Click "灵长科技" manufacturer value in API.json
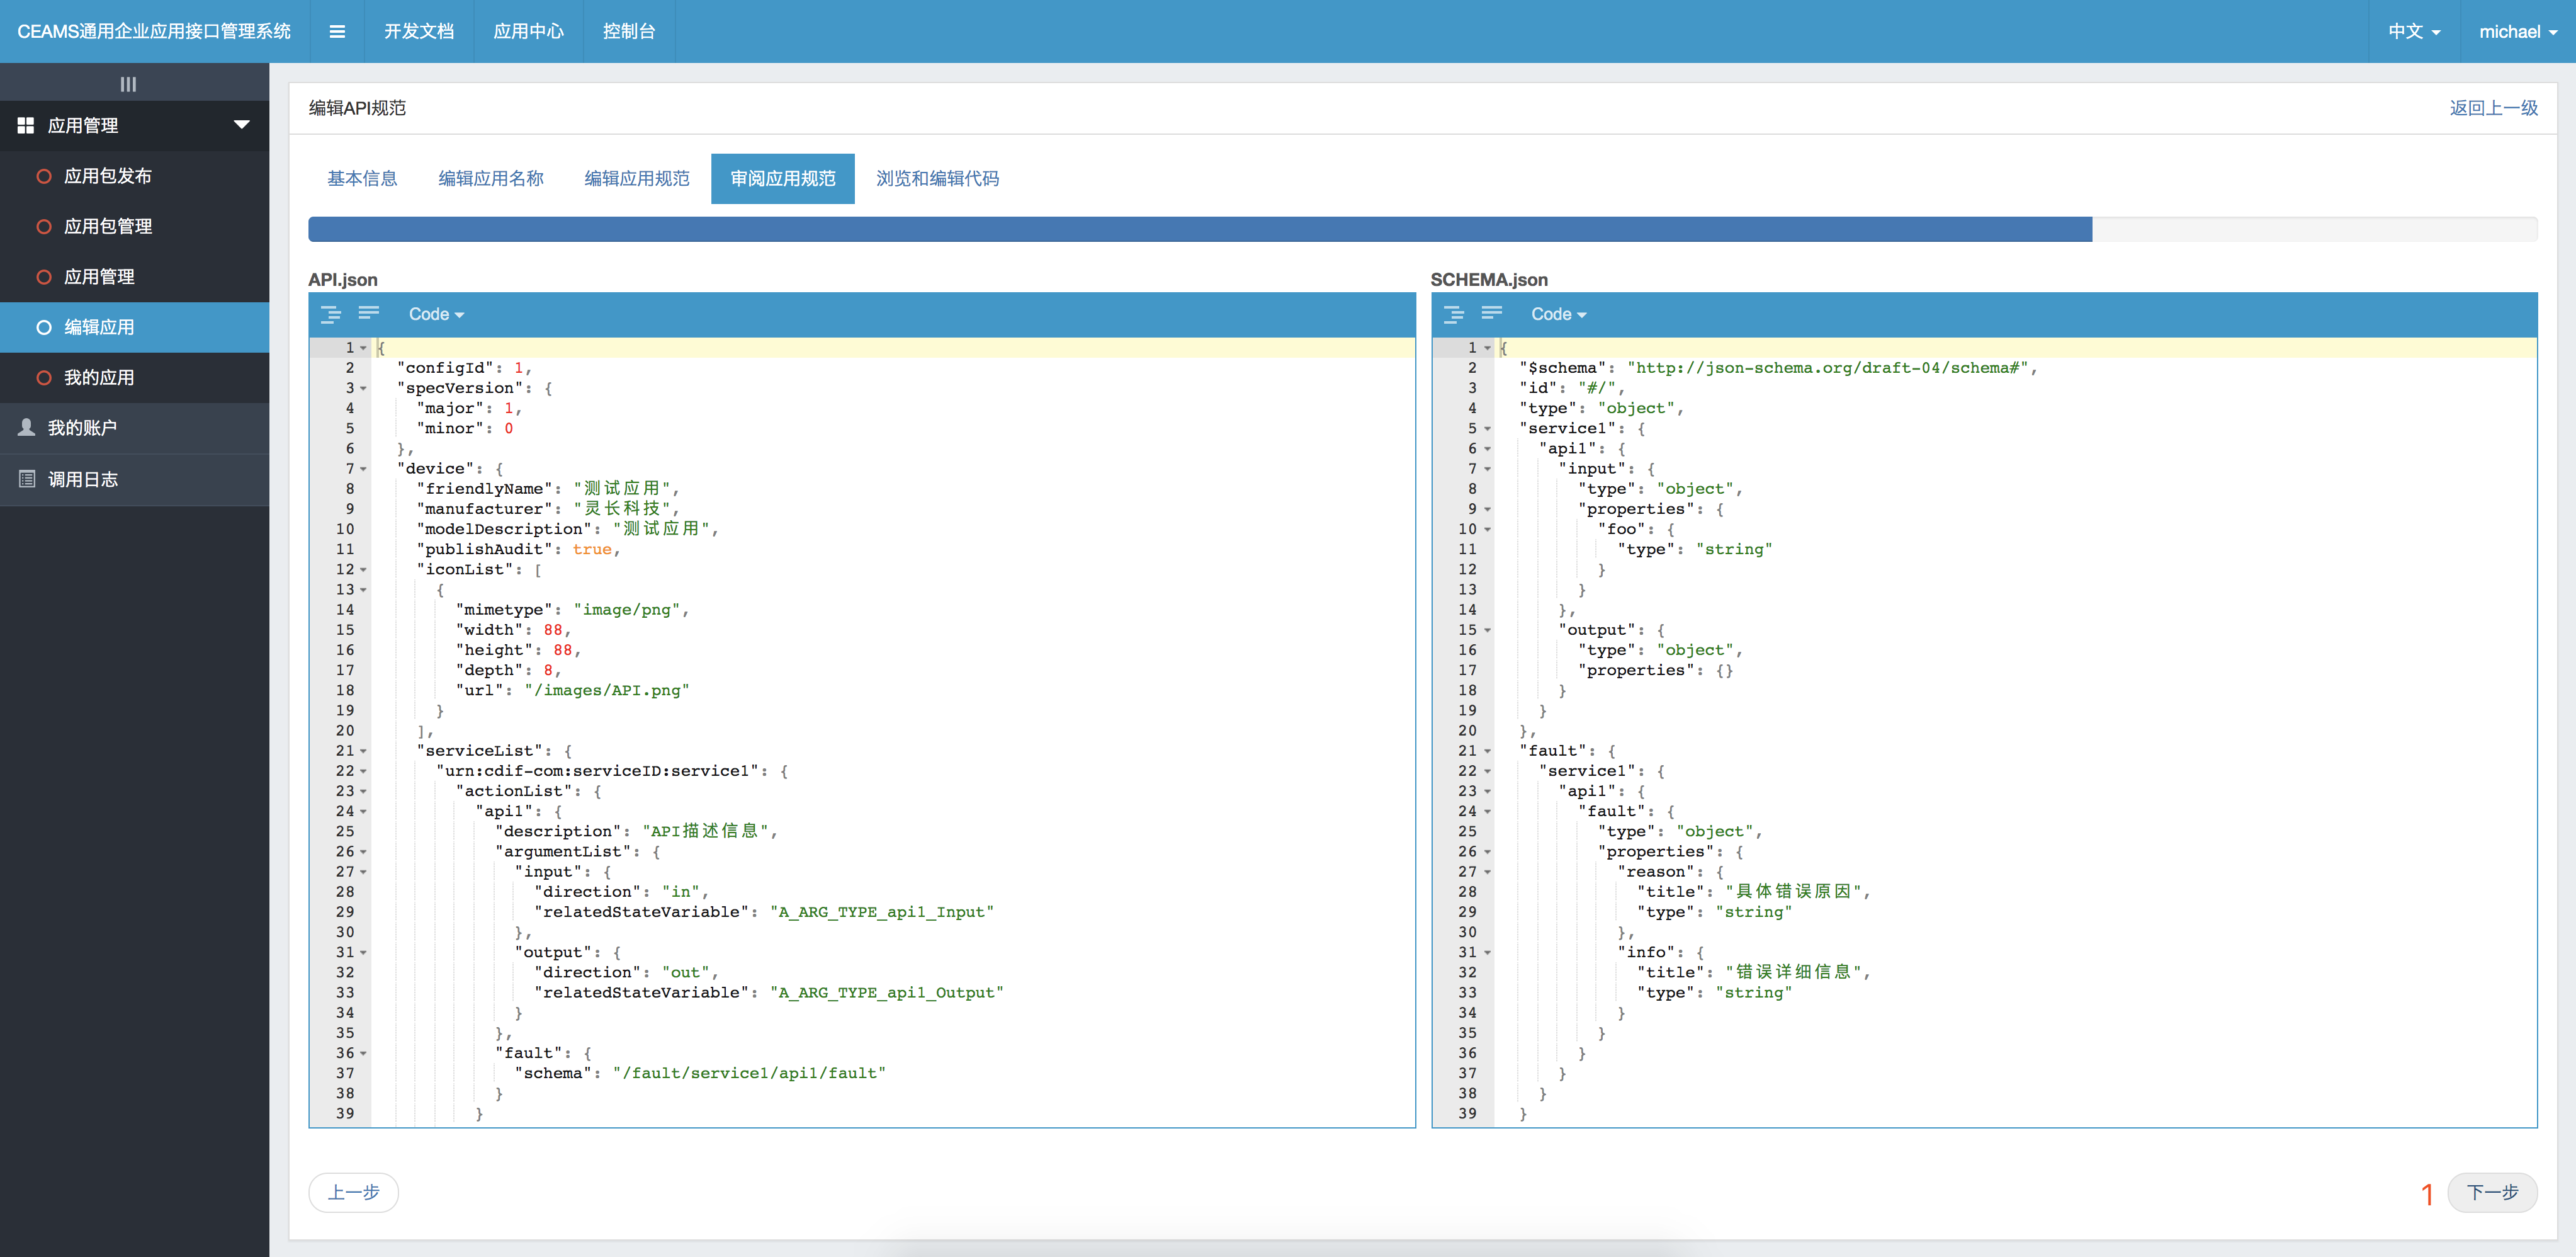The image size is (2576, 1257). [x=622, y=509]
